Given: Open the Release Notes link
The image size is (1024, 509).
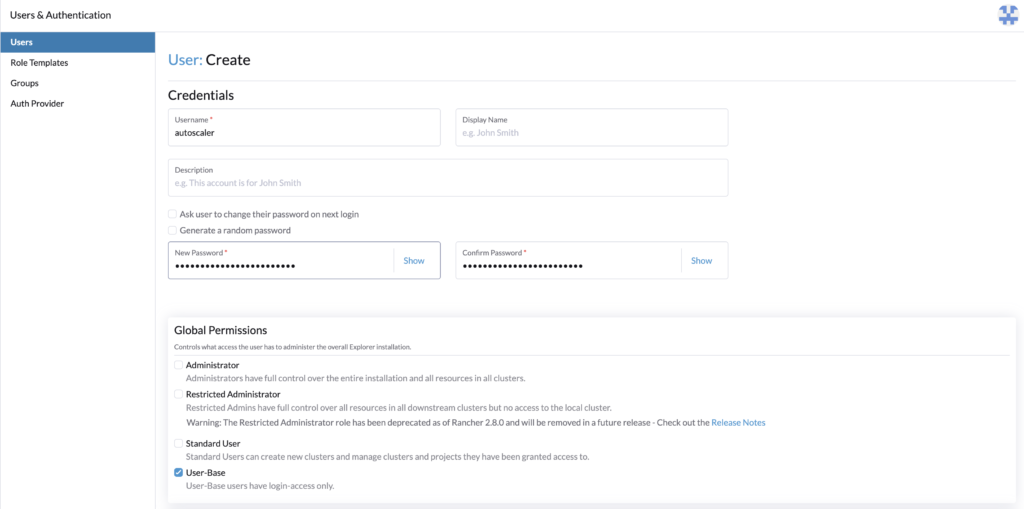Looking at the screenshot, I should point(738,423).
